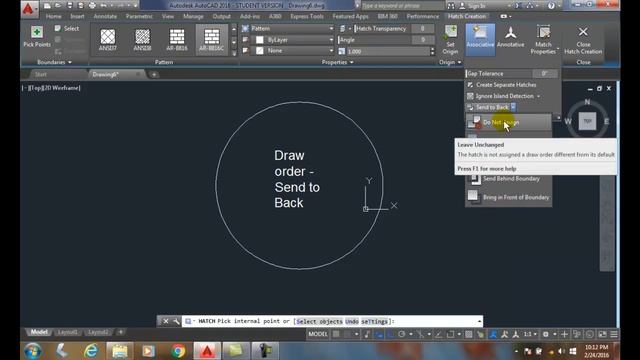Click Select objects in command line
This screenshot has height=360, width=640.
(x=319, y=322)
